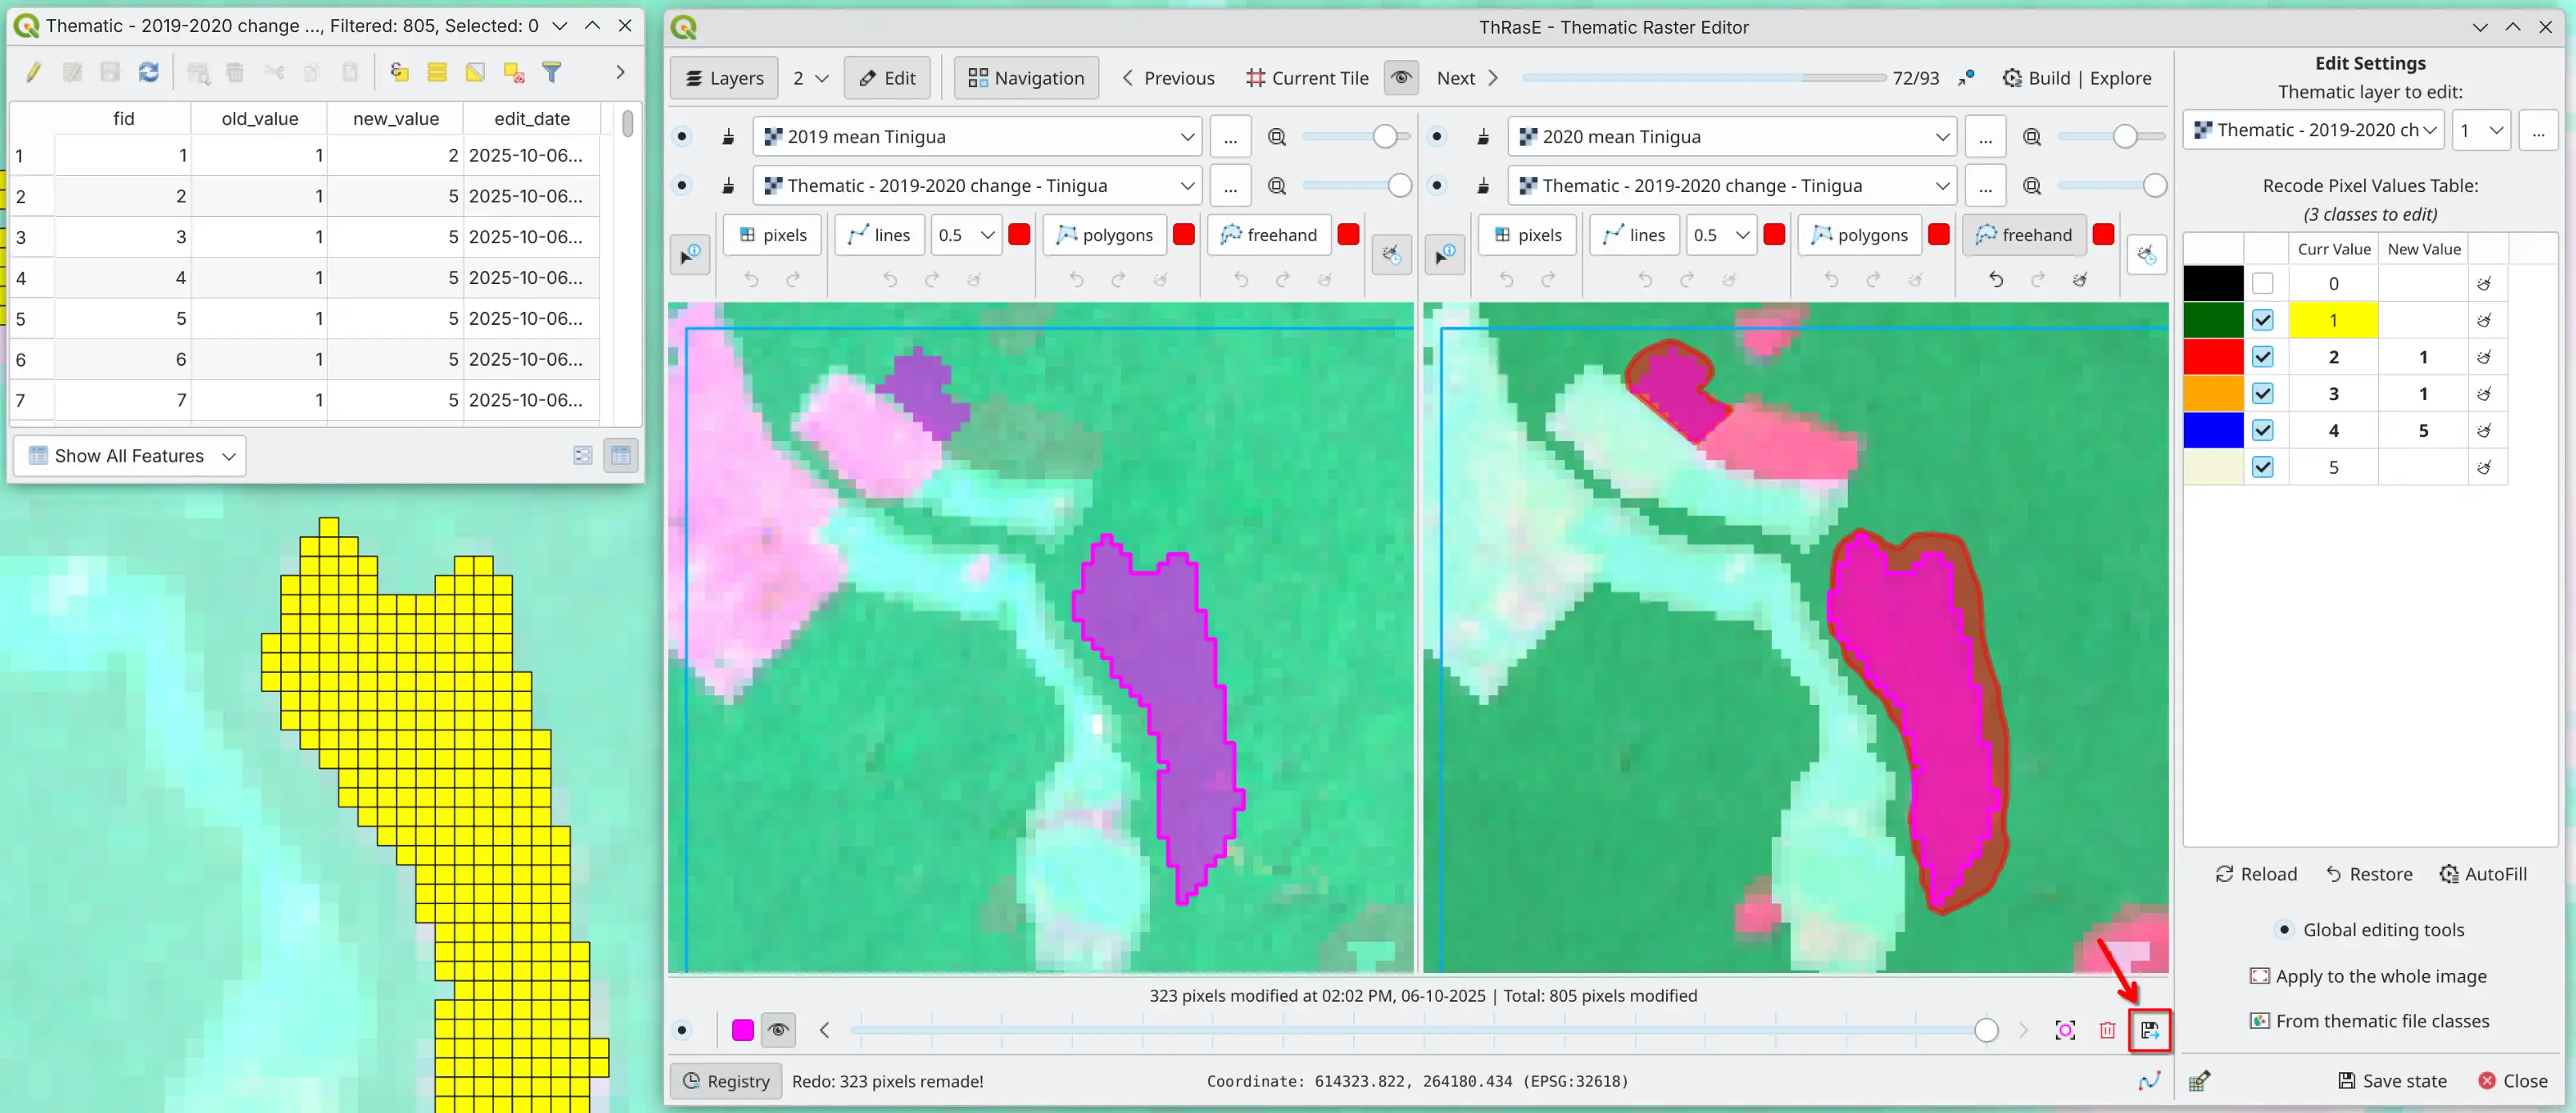This screenshot has height=1113, width=2576.
Task: Open the Layers menu button
Action: (724, 78)
